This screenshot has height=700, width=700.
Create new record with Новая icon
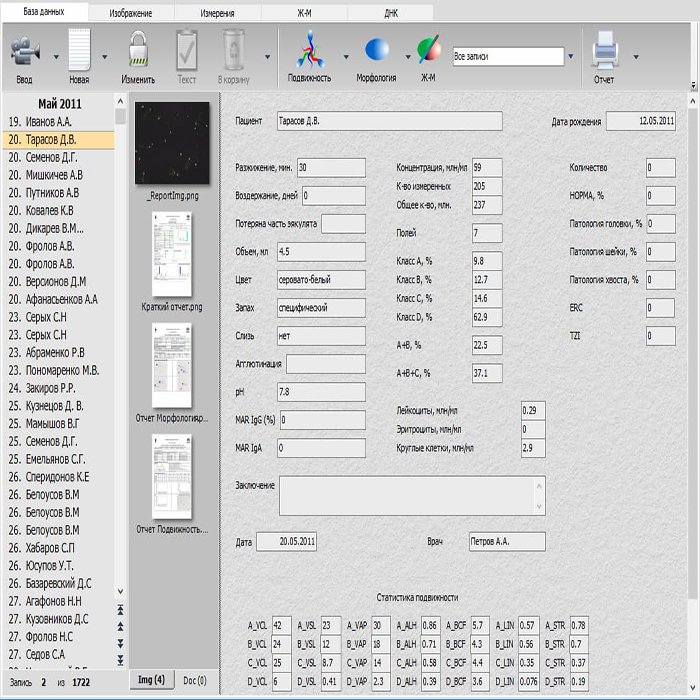(x=79, y=50)
